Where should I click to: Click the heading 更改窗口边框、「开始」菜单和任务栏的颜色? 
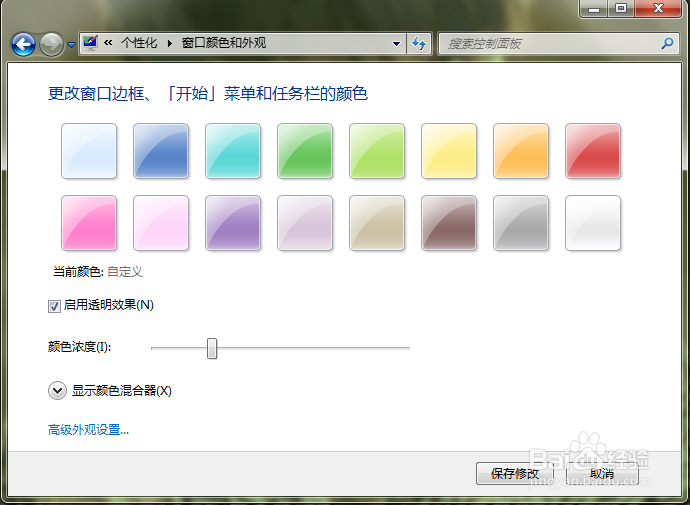point(208,94)
